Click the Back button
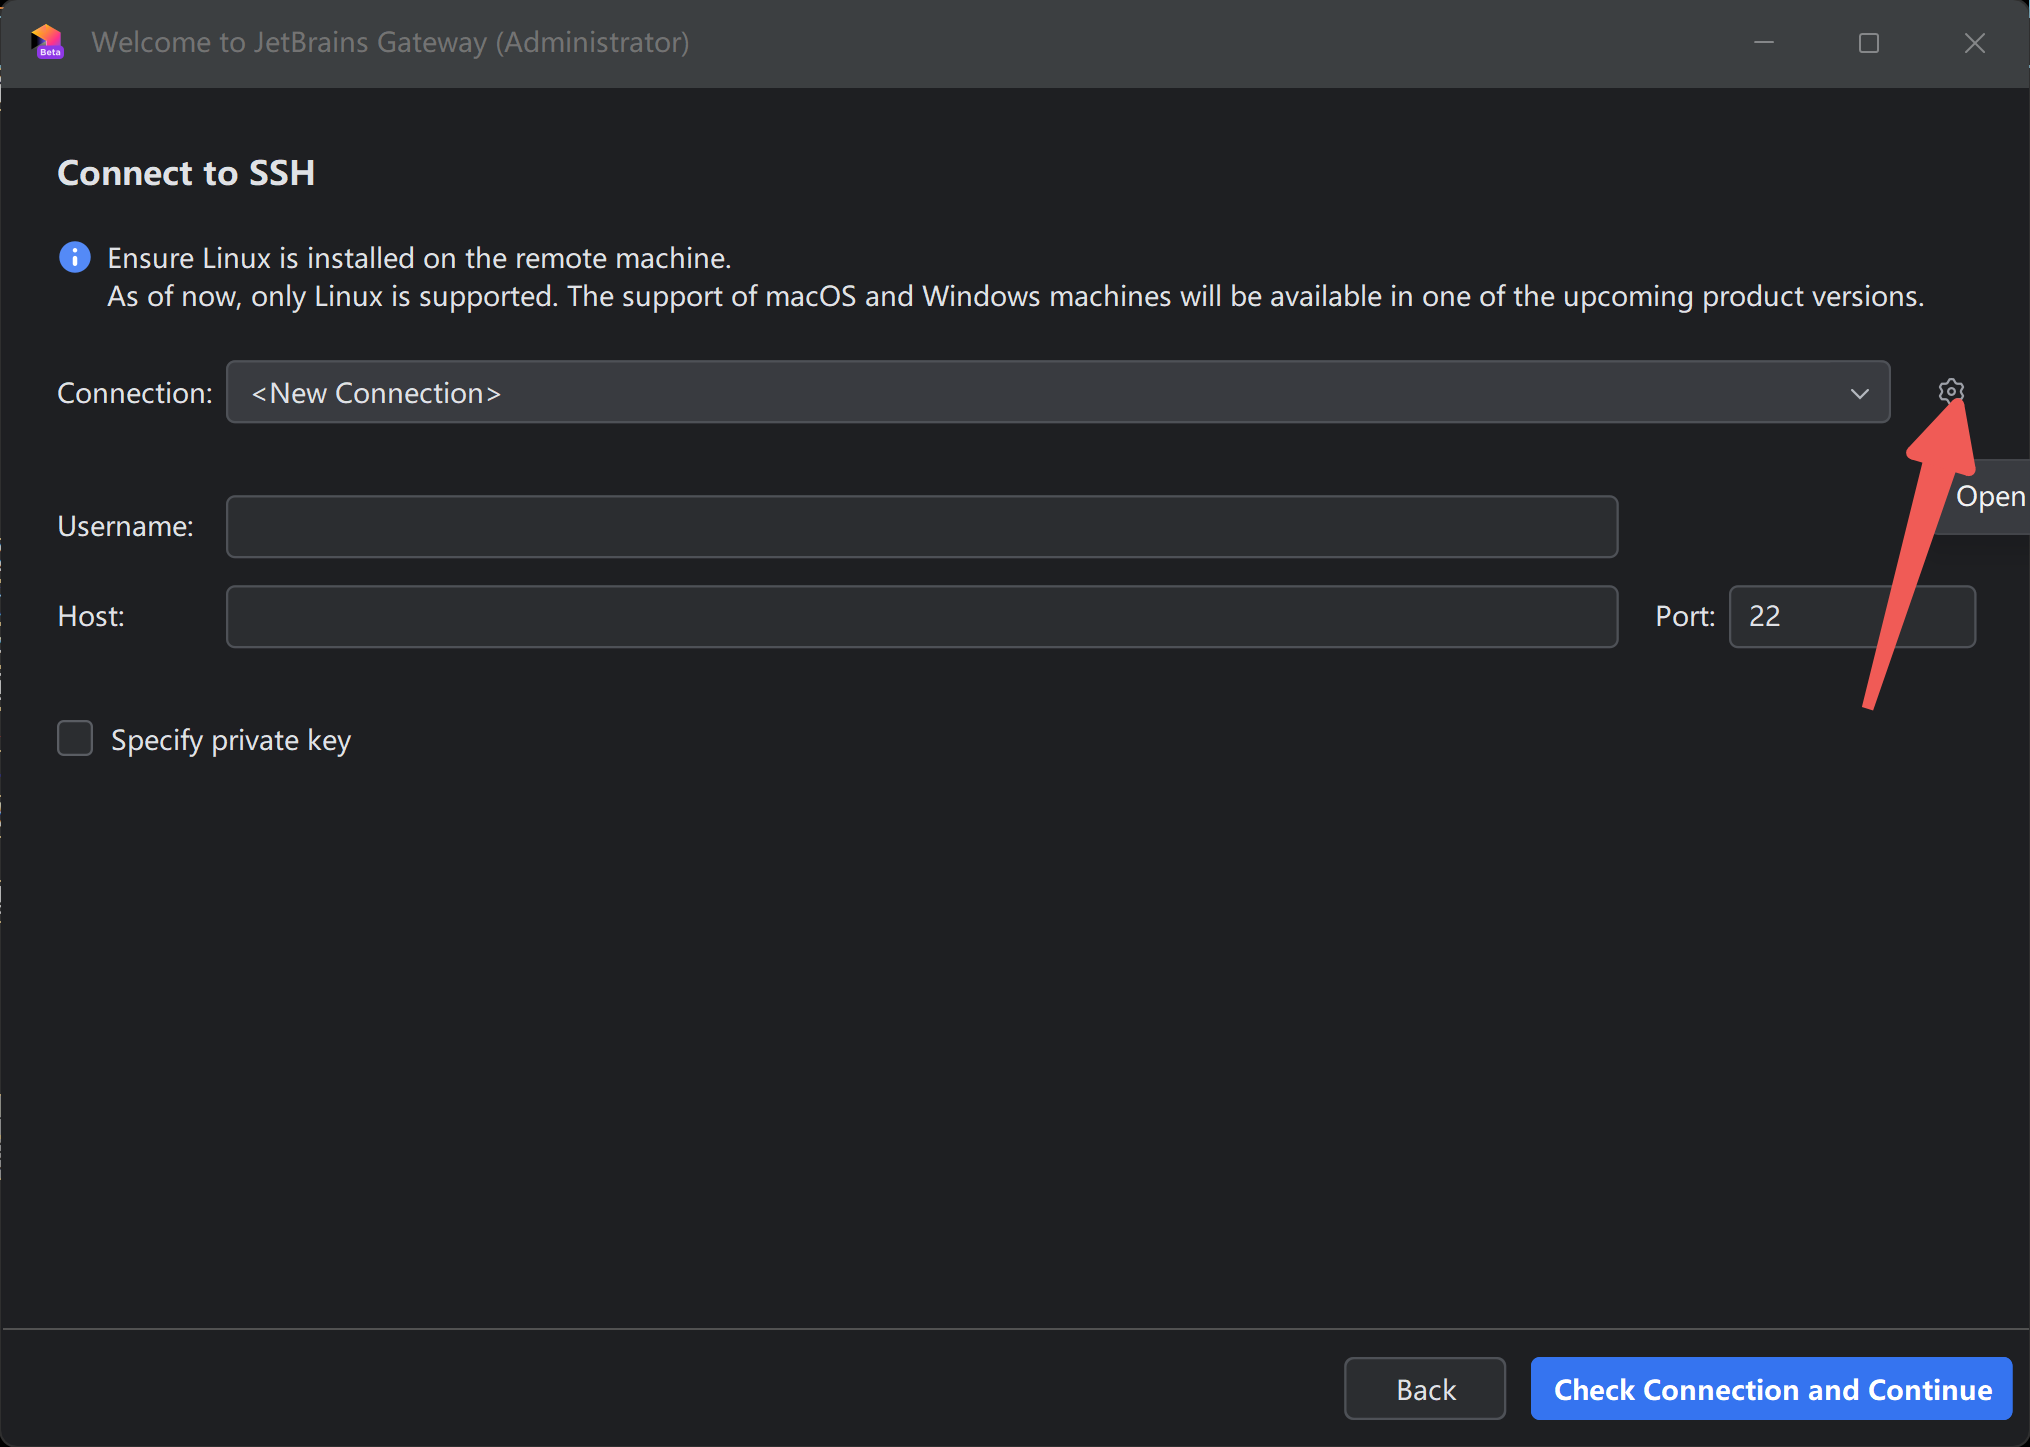This screenshot has height=1447, width=2030. [1425, 1388]
